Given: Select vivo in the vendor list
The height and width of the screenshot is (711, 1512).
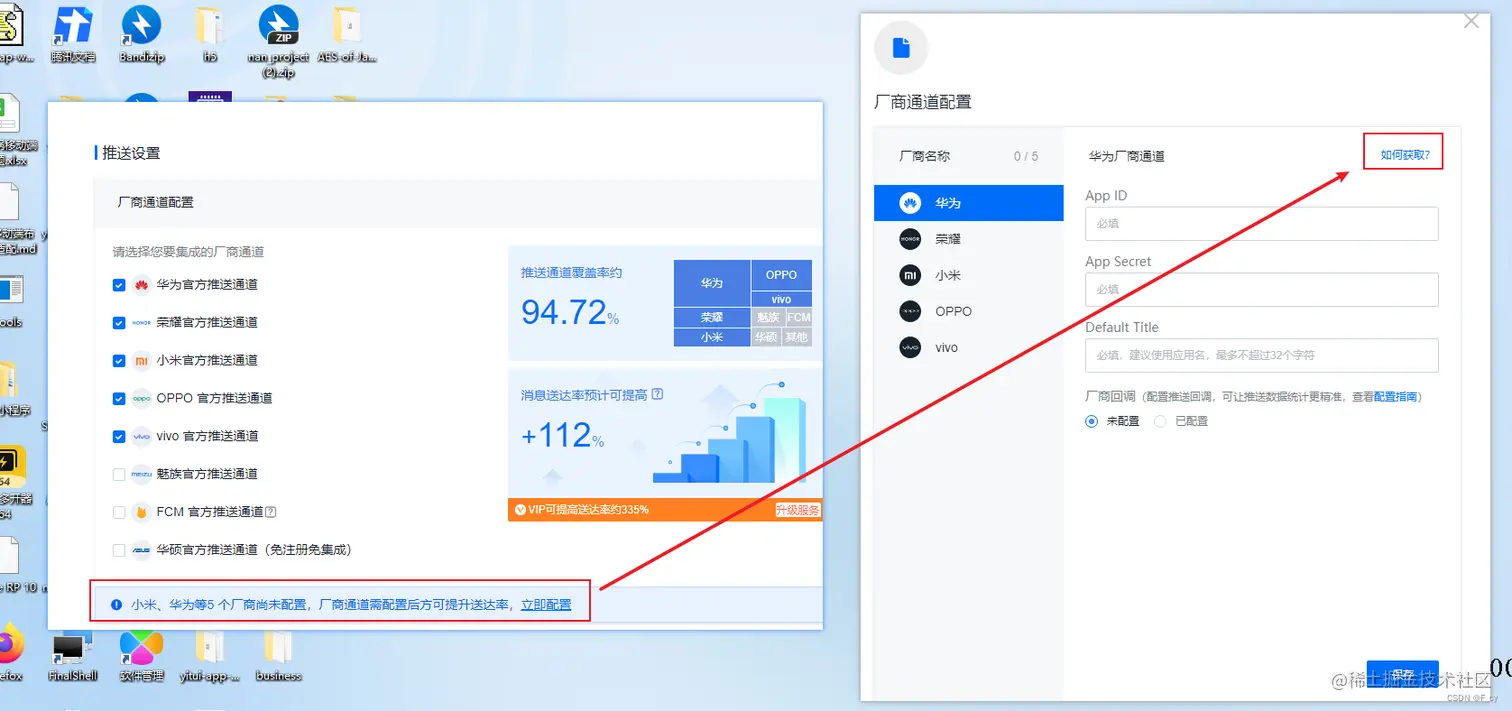Looking at the screenshot, I should point(968,347).
